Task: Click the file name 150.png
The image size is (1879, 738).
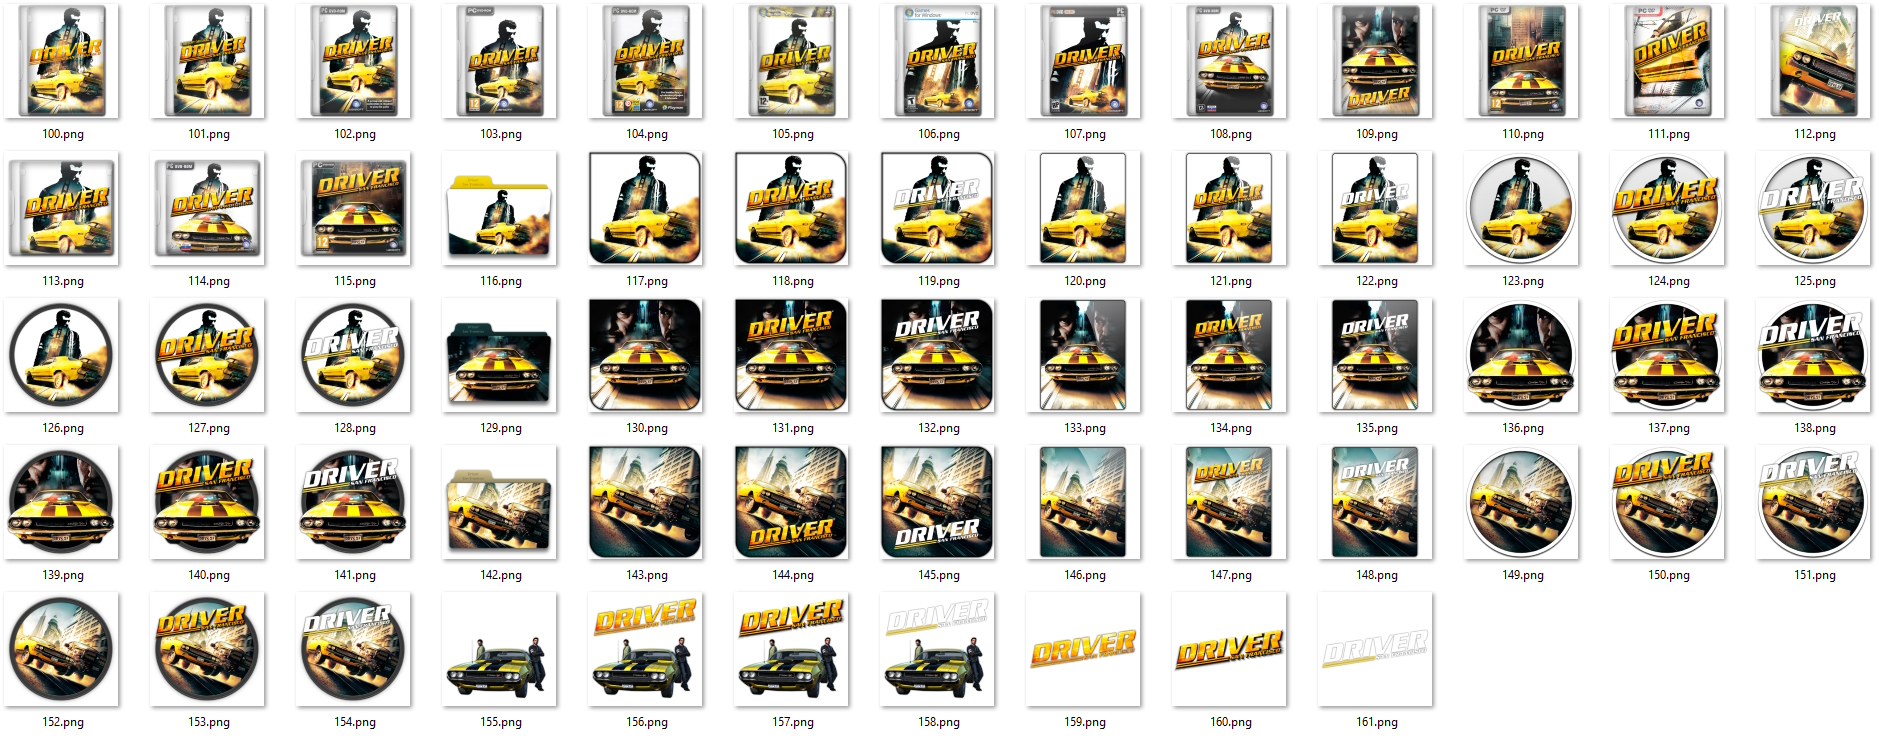Action: [x=1669, y=575]
